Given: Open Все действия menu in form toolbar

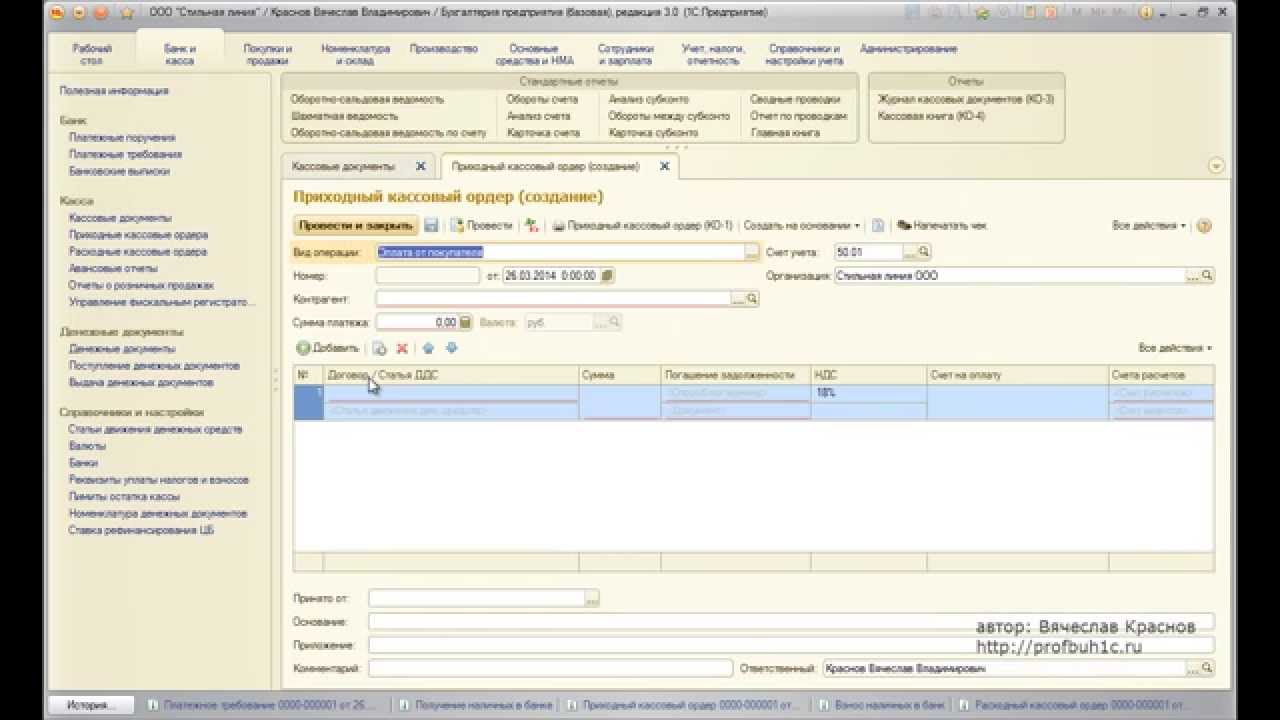Looking at the screenshot, I should point(1149,226).
